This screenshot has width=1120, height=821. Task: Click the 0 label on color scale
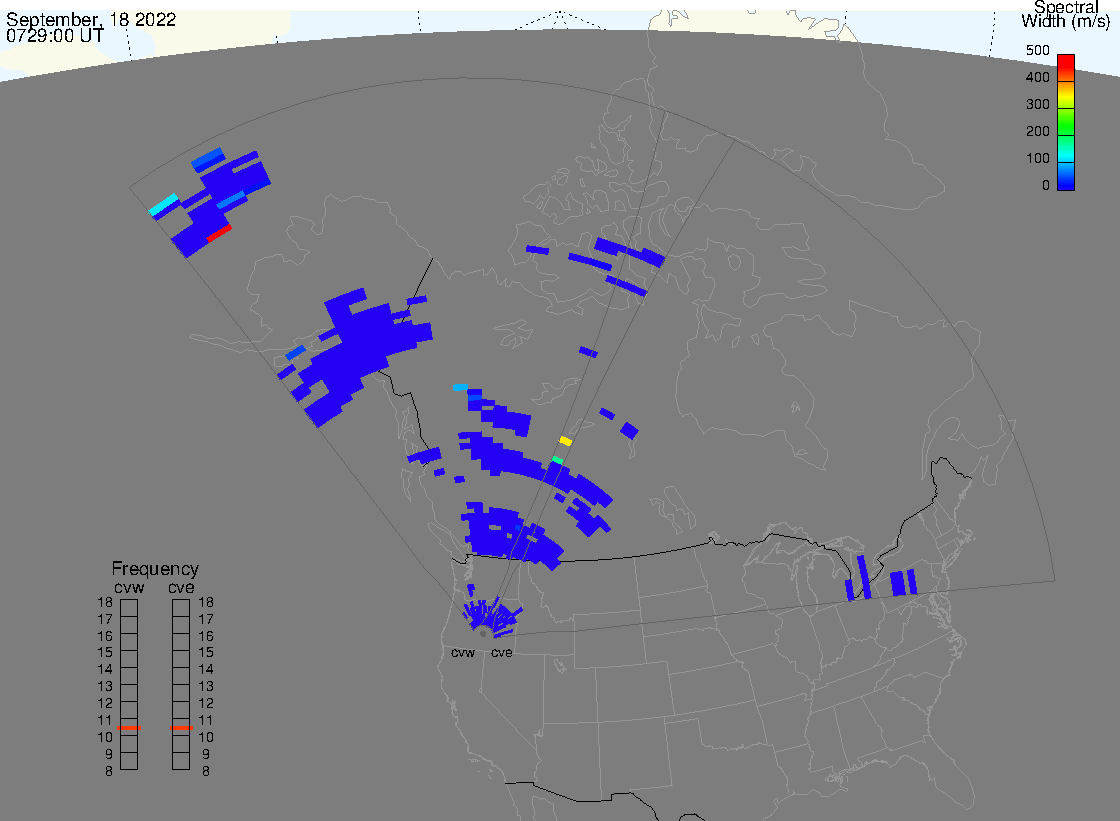point(1046,186)
